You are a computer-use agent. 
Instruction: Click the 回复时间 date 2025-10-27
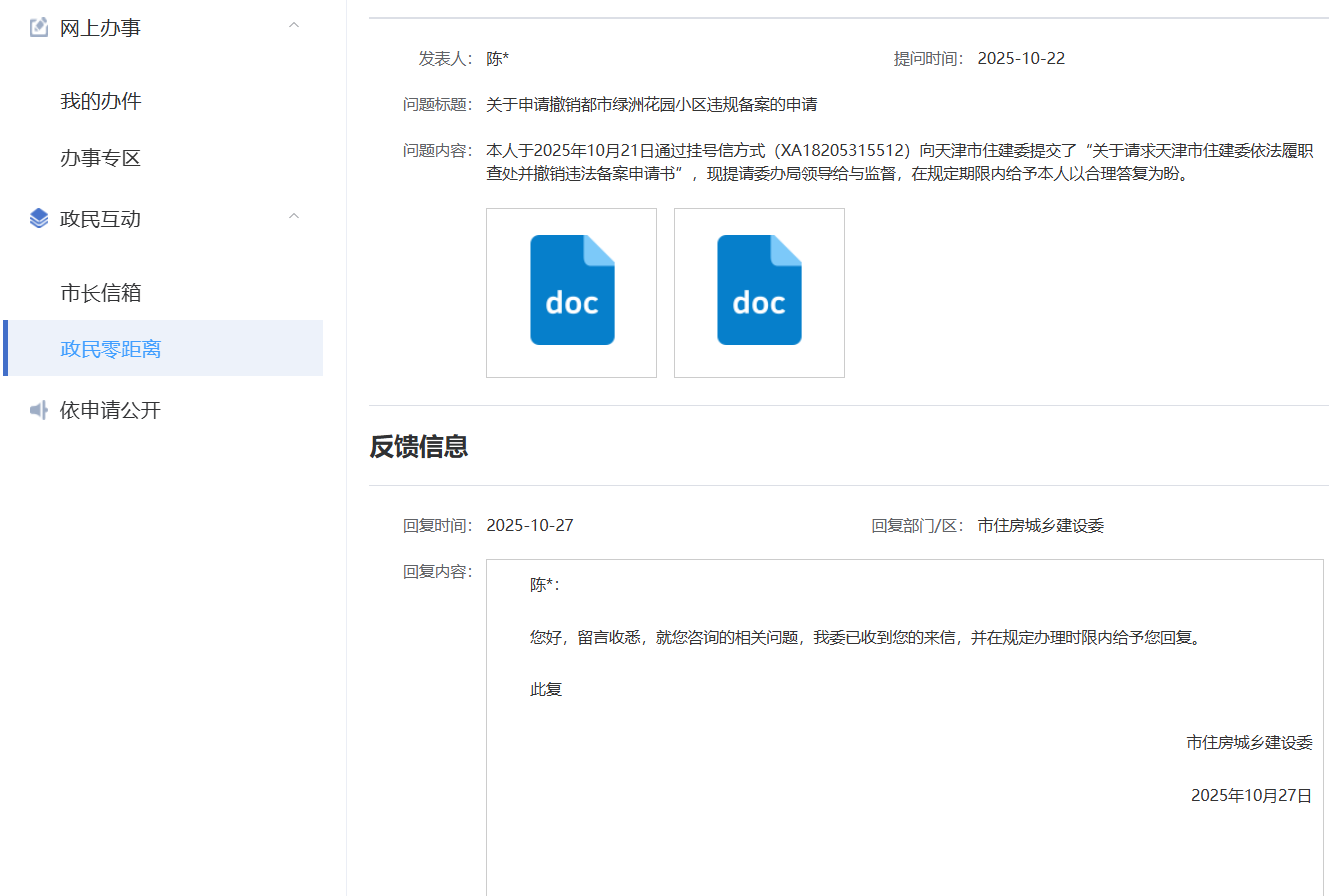[x=530, y=526]
